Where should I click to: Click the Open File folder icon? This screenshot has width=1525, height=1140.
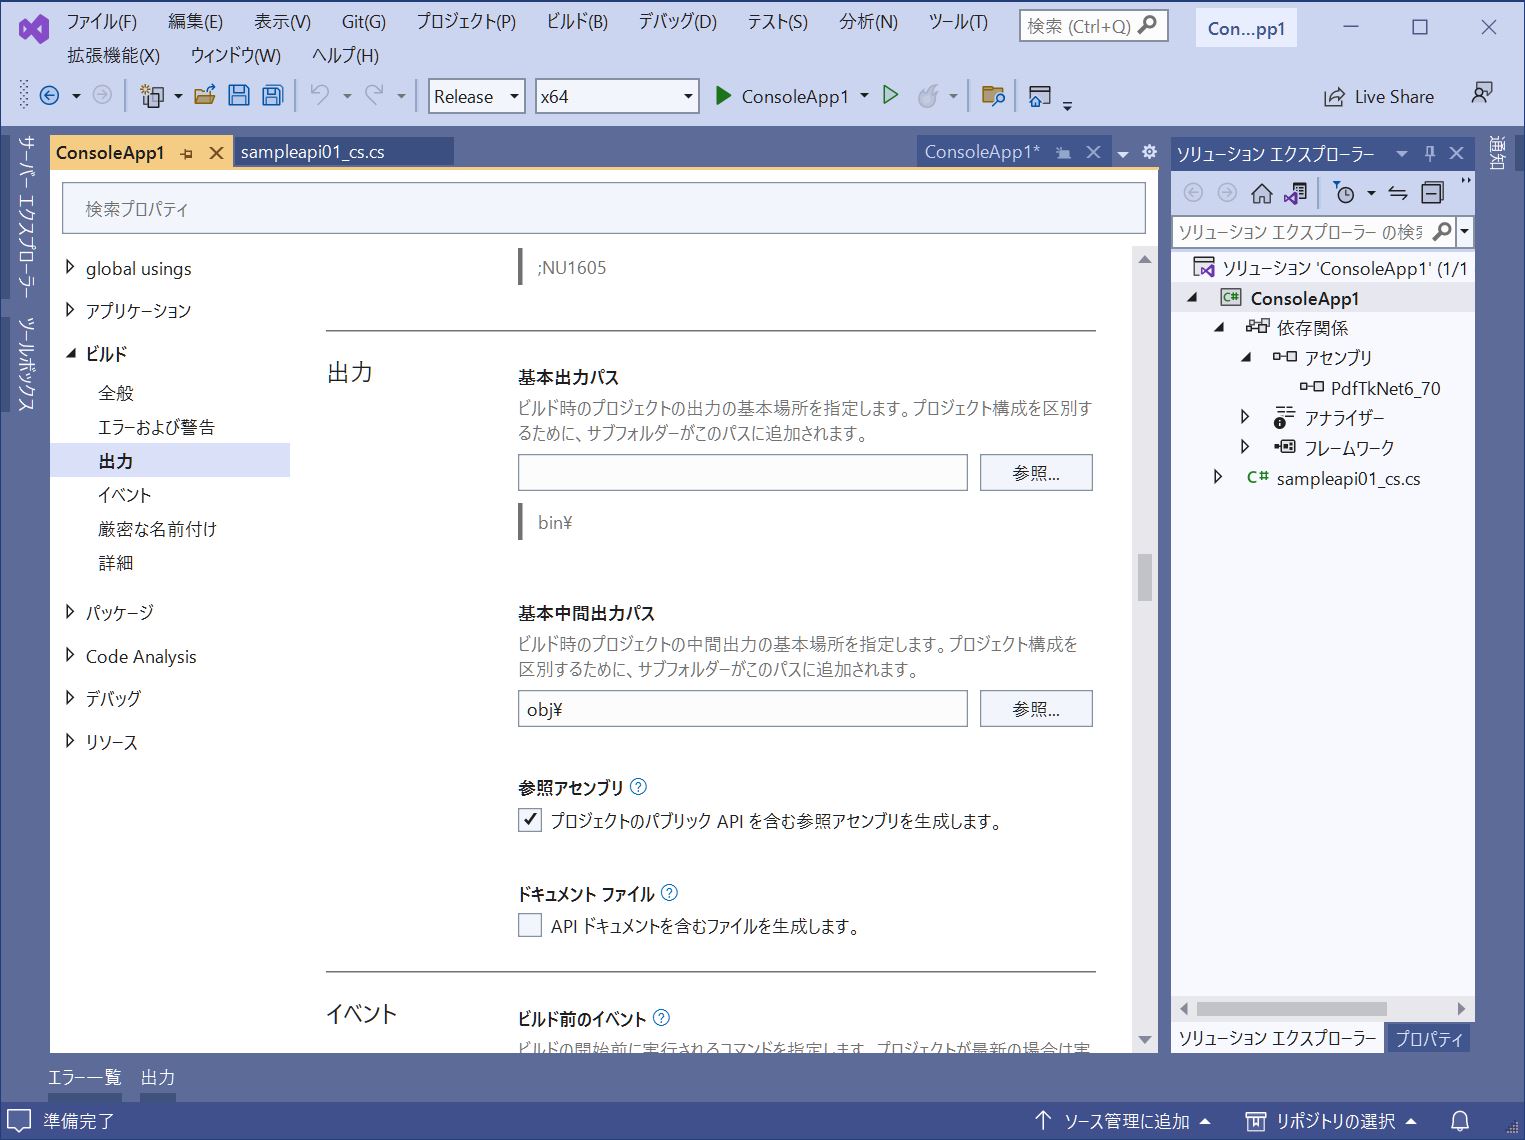click(205, 96)
